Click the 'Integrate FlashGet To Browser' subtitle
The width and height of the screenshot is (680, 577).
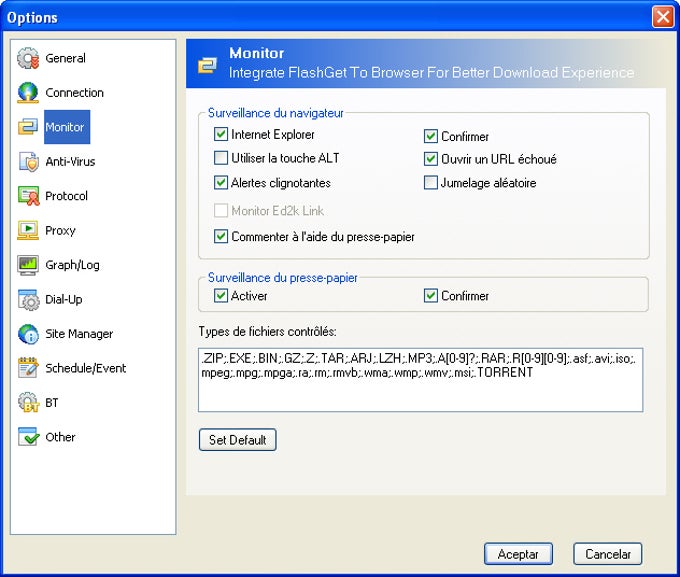[x=432, y=72]
